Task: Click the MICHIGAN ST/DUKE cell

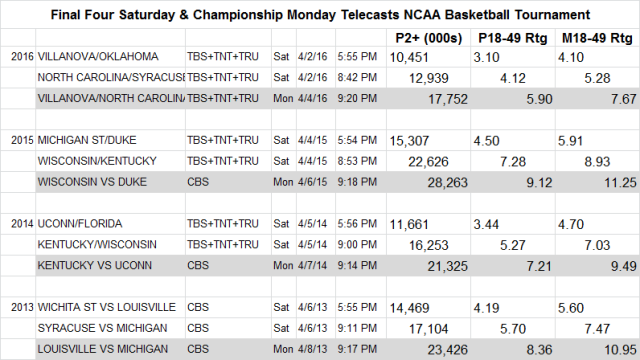Action: 110,140
